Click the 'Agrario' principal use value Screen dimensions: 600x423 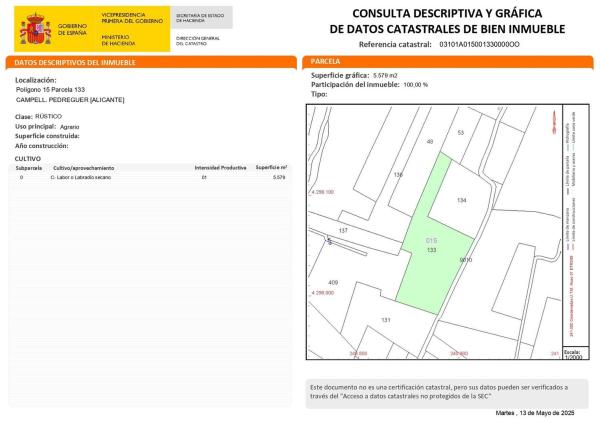(70, 127)
